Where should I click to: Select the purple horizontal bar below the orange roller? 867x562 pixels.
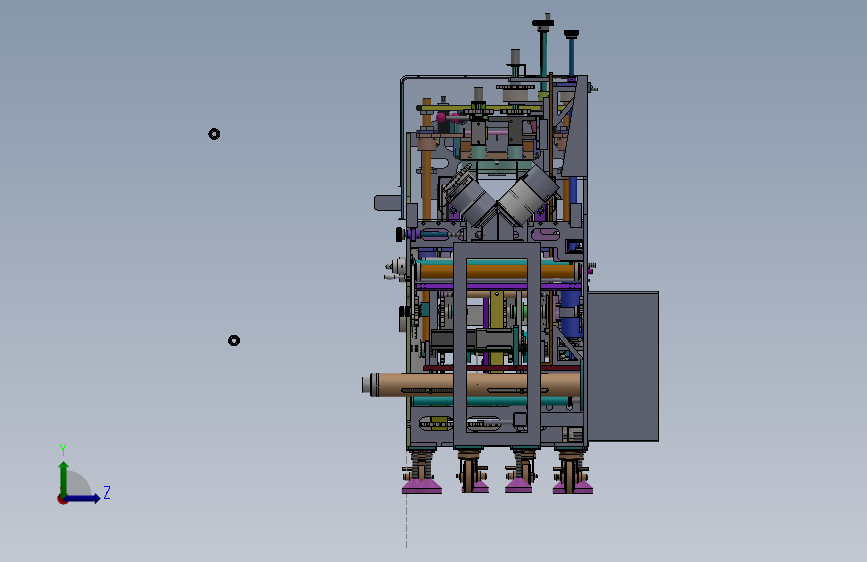click(x=498, y=286)
